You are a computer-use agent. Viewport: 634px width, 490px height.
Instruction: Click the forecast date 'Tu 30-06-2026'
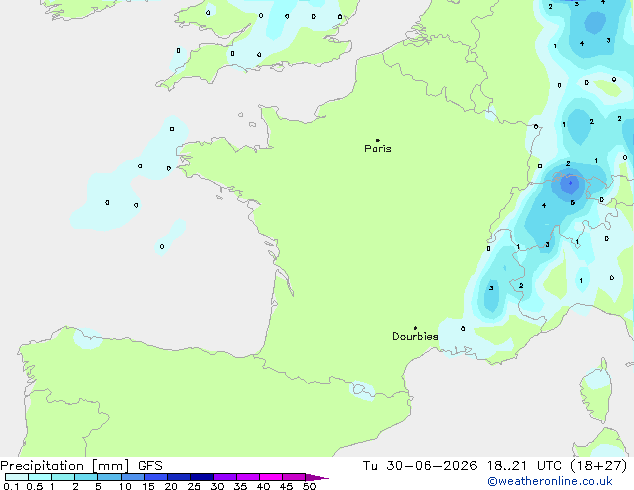click(x=420, y=466)
